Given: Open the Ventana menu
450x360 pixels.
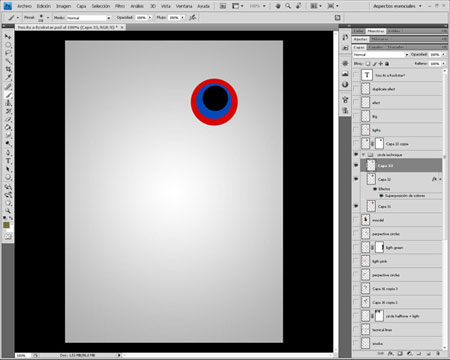Looking at the screenshot, I should click(184, 6).
